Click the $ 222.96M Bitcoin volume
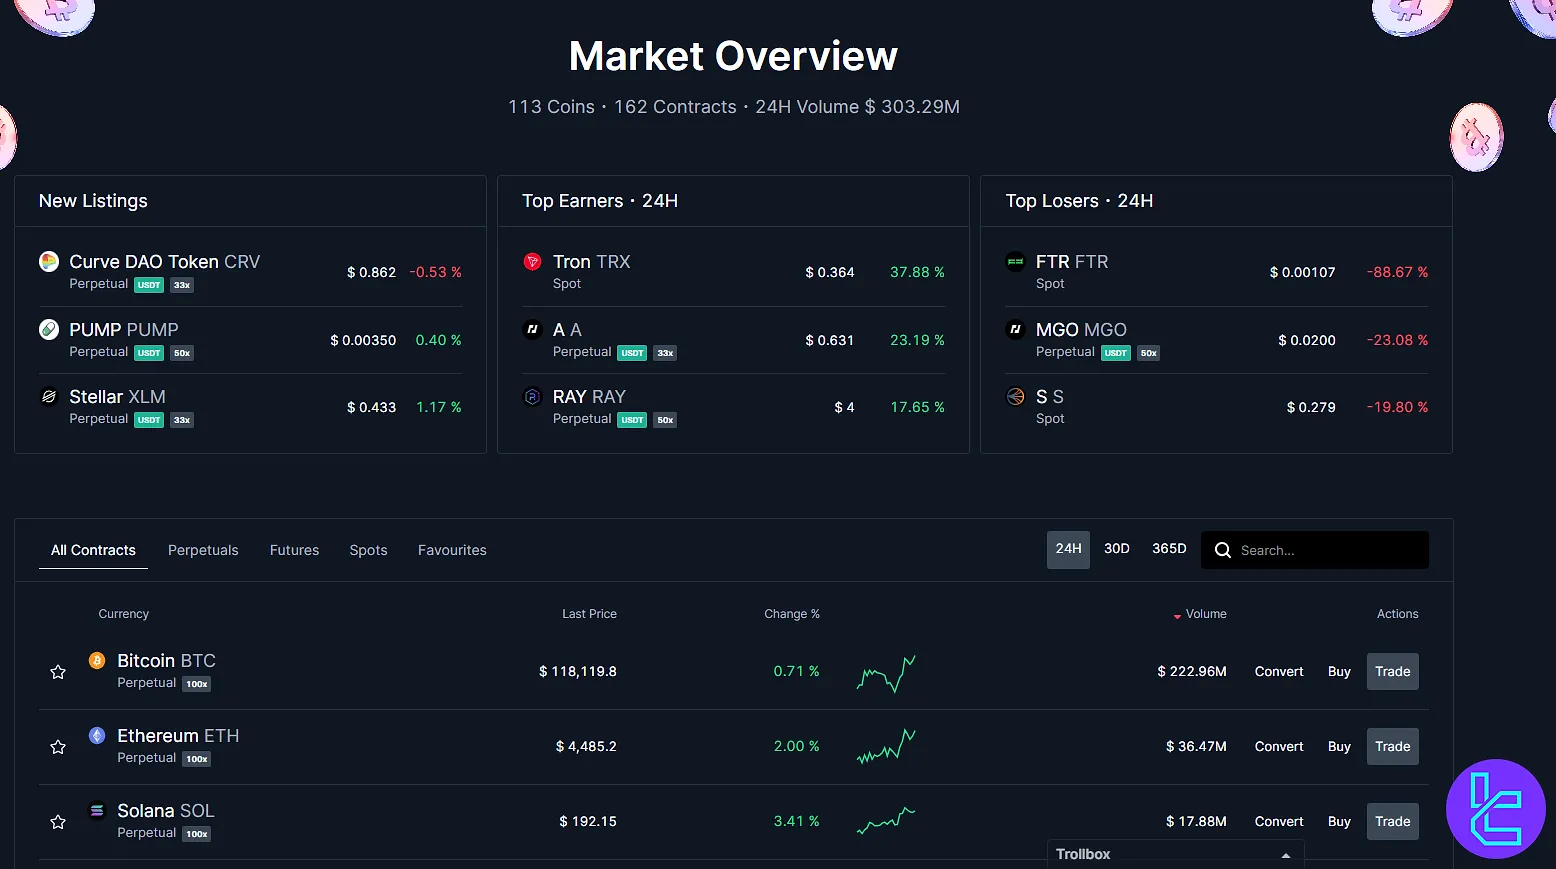This screenshot has height=869, width=1556. [1192, 671]
